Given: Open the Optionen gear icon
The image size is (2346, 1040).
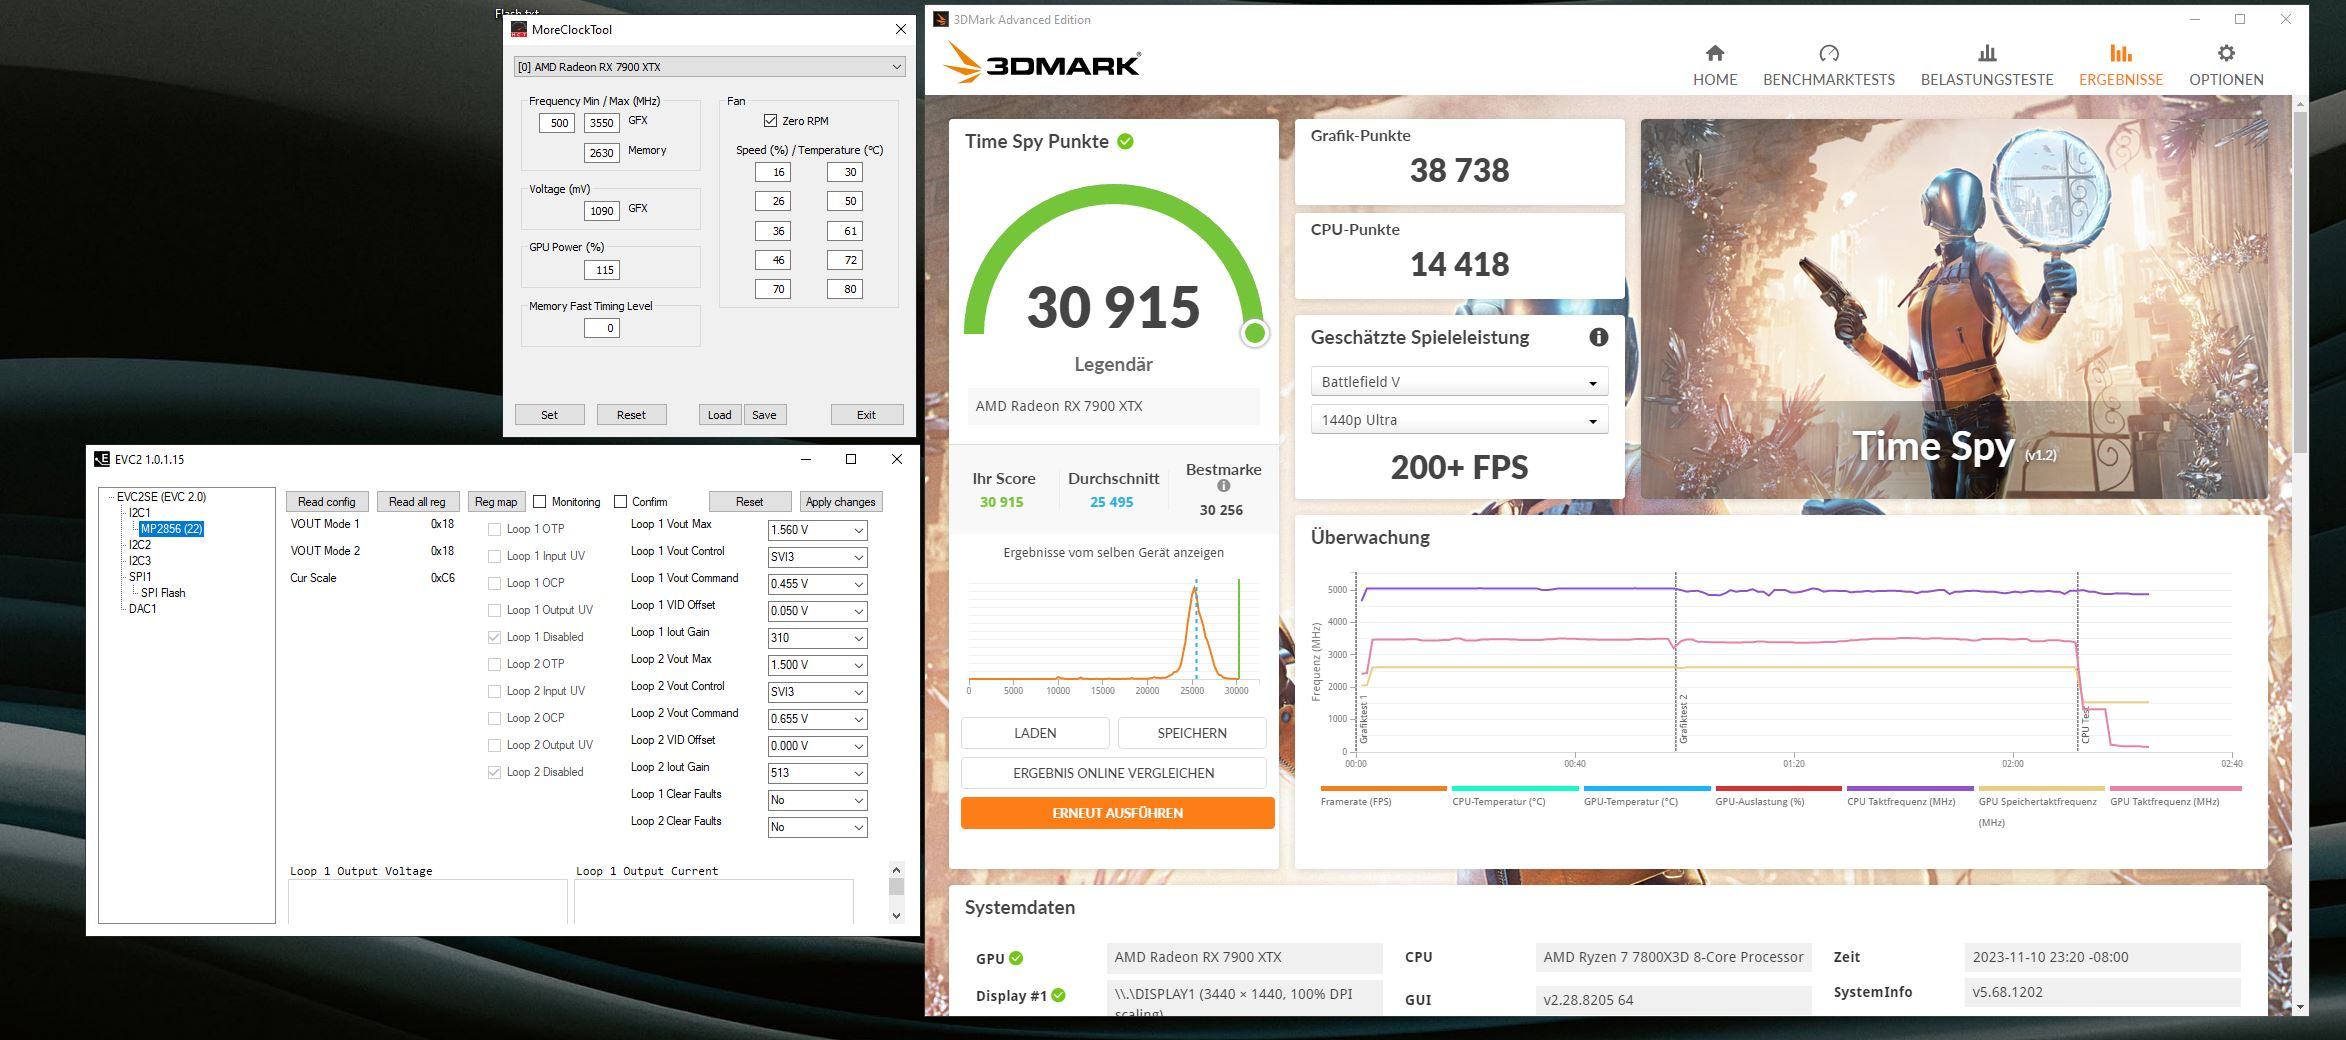Looking at the screenshot, I should [2226, 53].
